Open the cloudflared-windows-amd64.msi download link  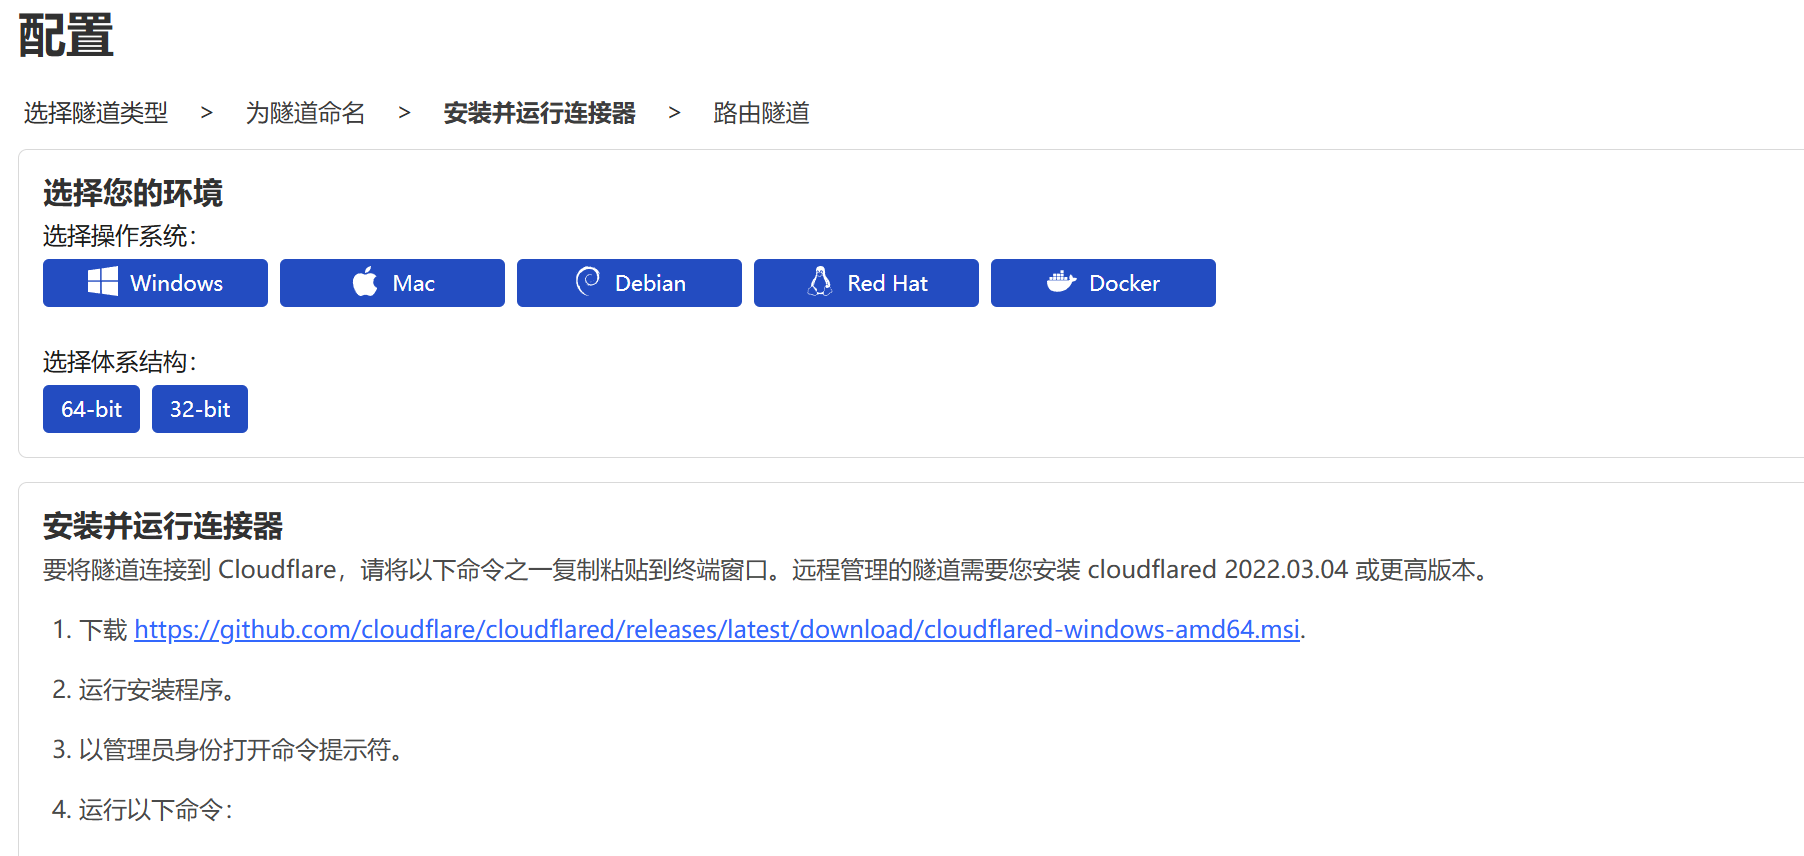[x=716, y=629]
